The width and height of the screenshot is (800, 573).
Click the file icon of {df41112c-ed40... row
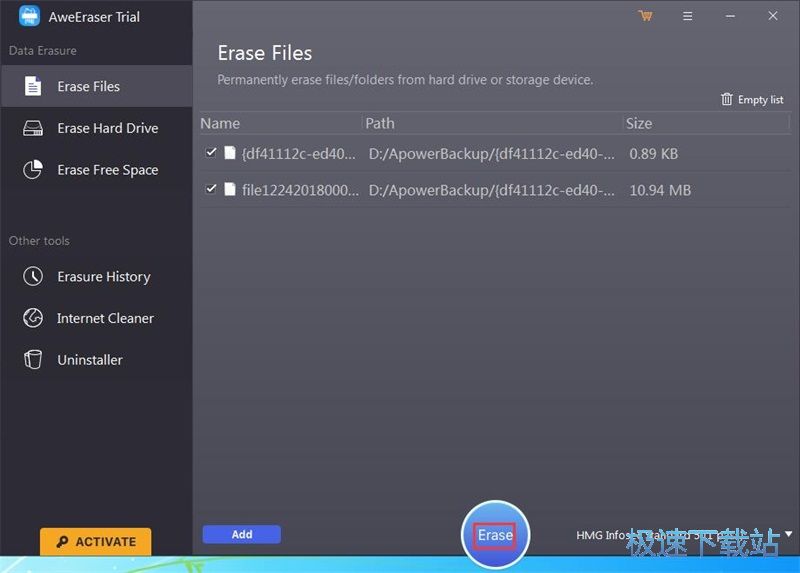click(230, 153)
